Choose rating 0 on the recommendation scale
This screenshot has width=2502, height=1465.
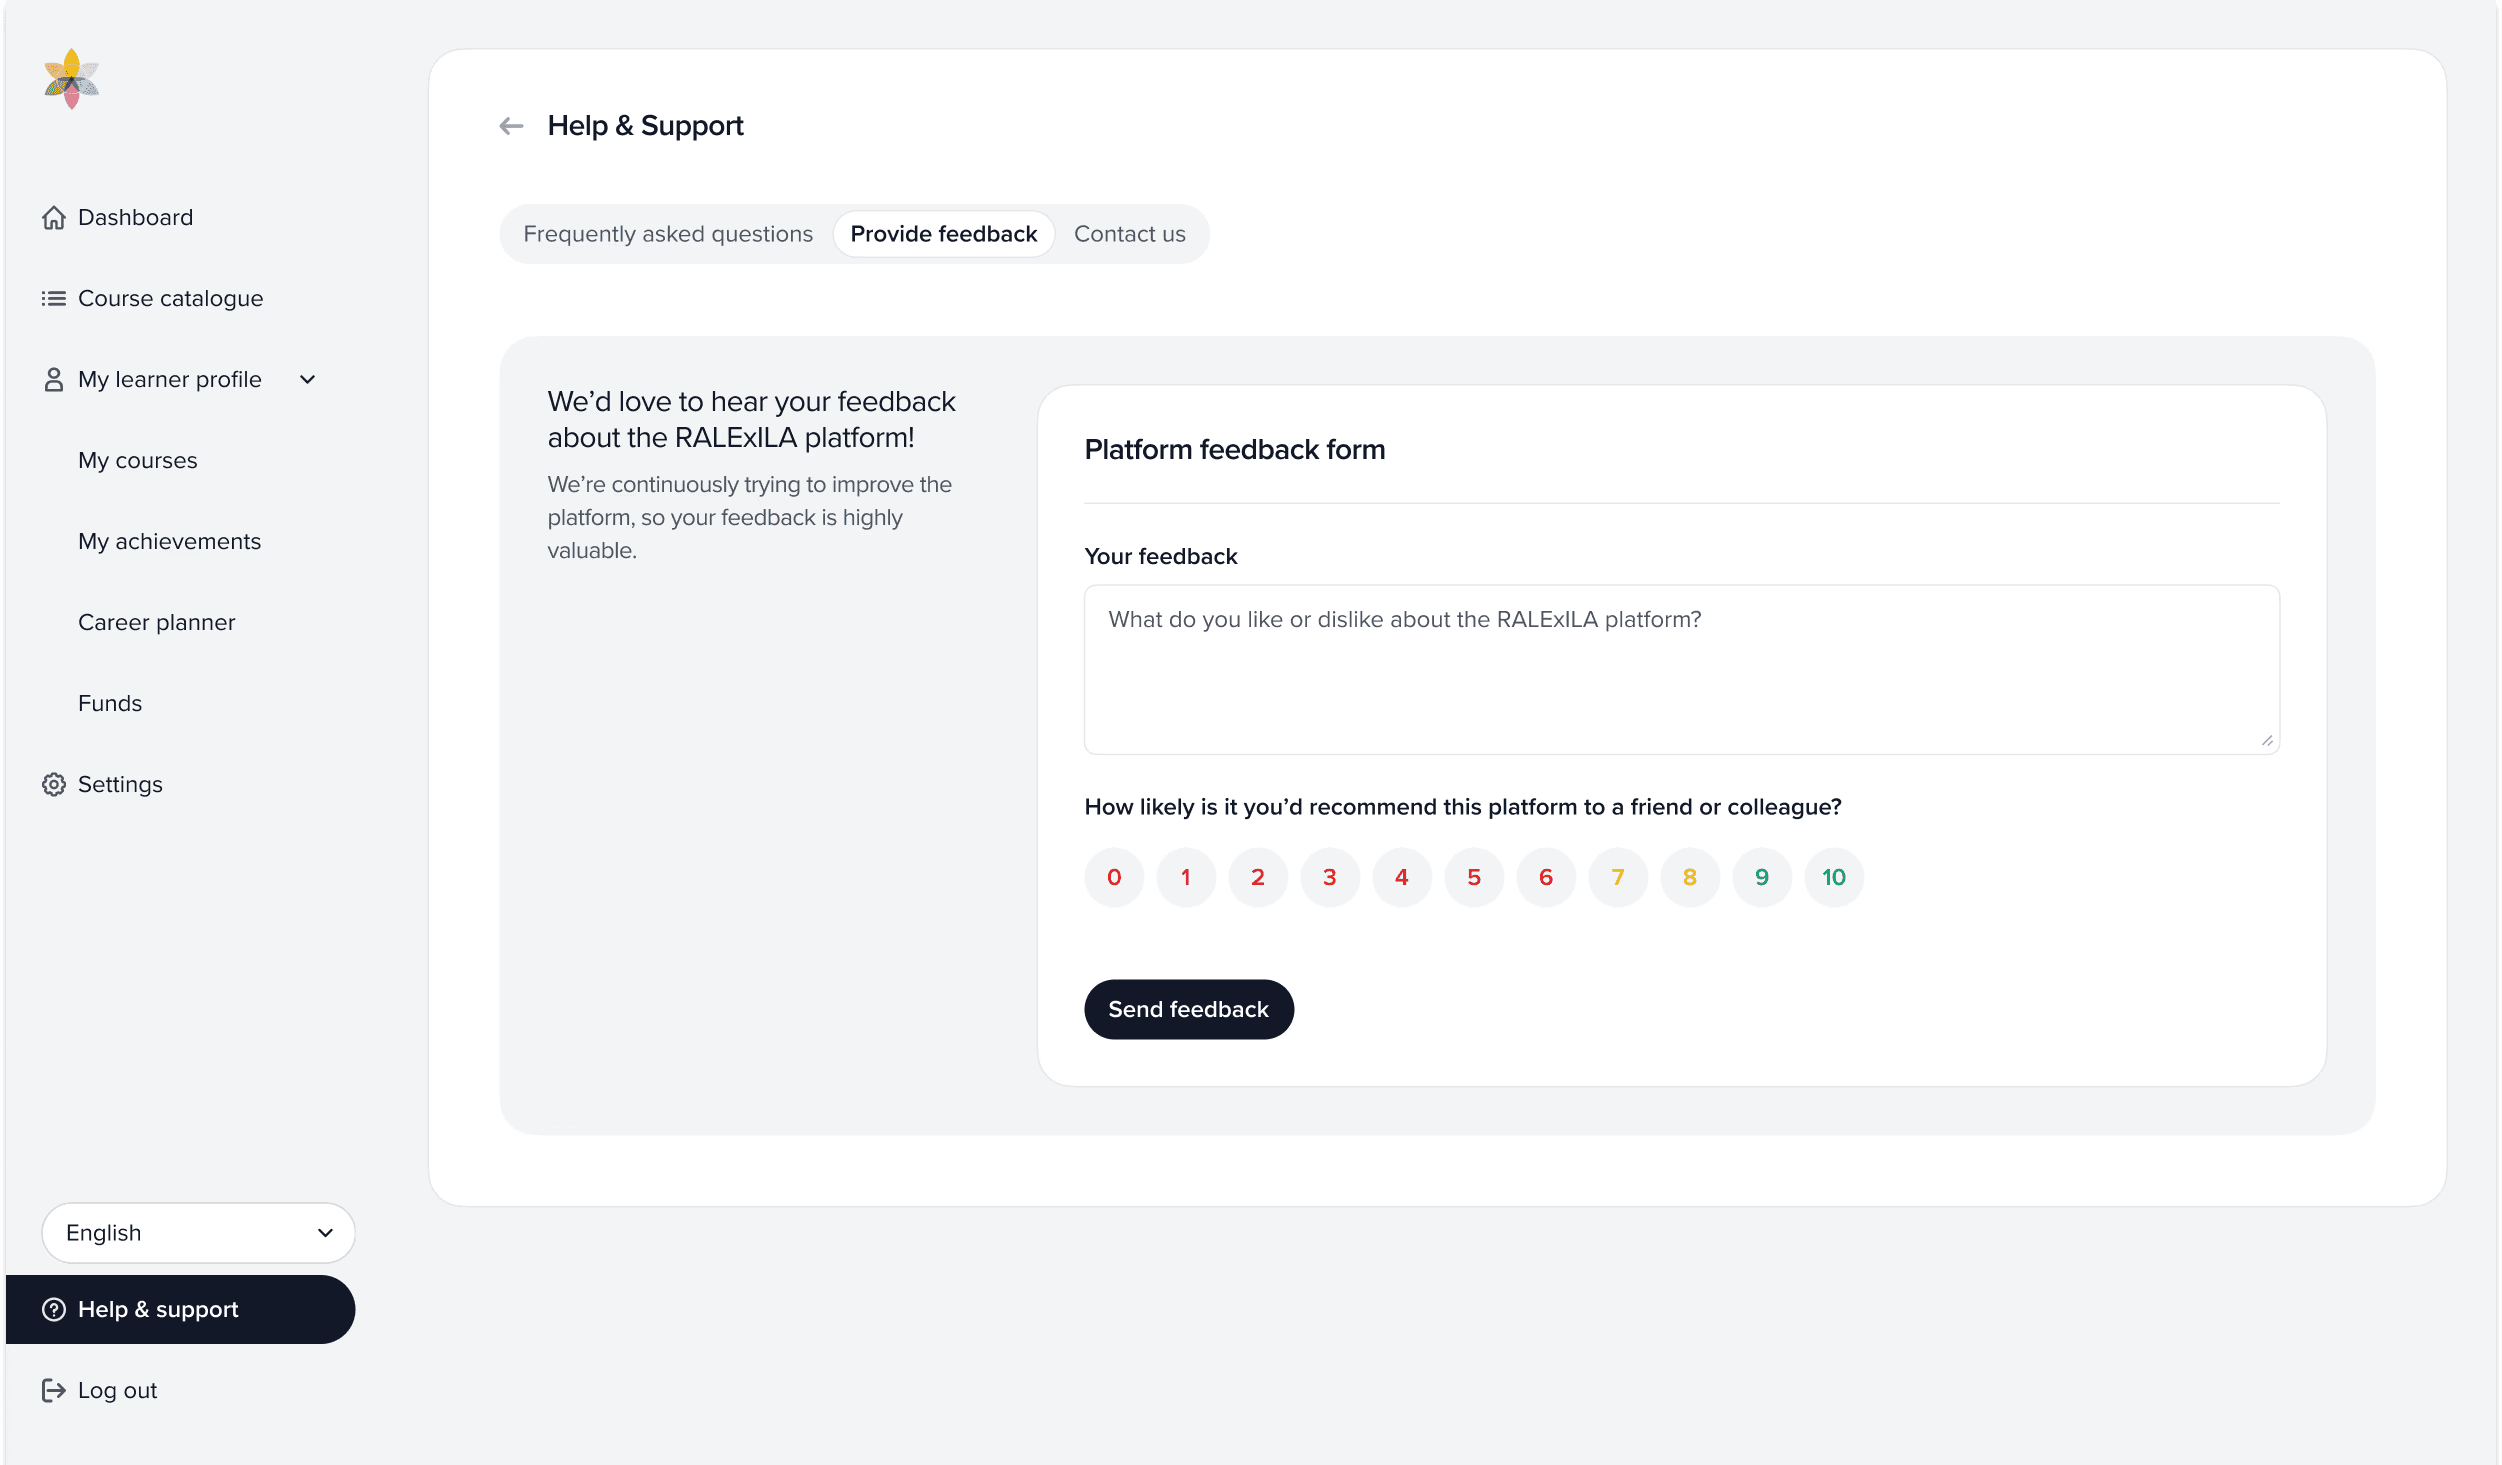click(x=1114, y=877)
